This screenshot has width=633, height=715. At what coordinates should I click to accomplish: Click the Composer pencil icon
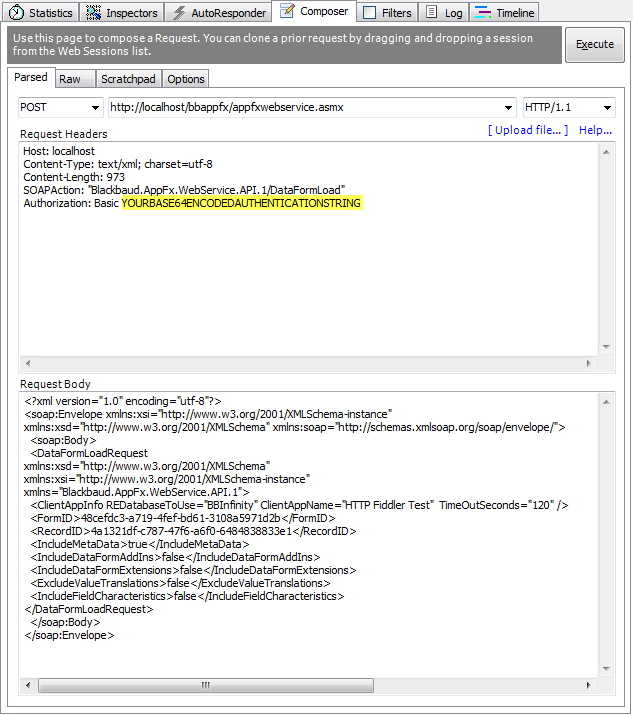286,12
